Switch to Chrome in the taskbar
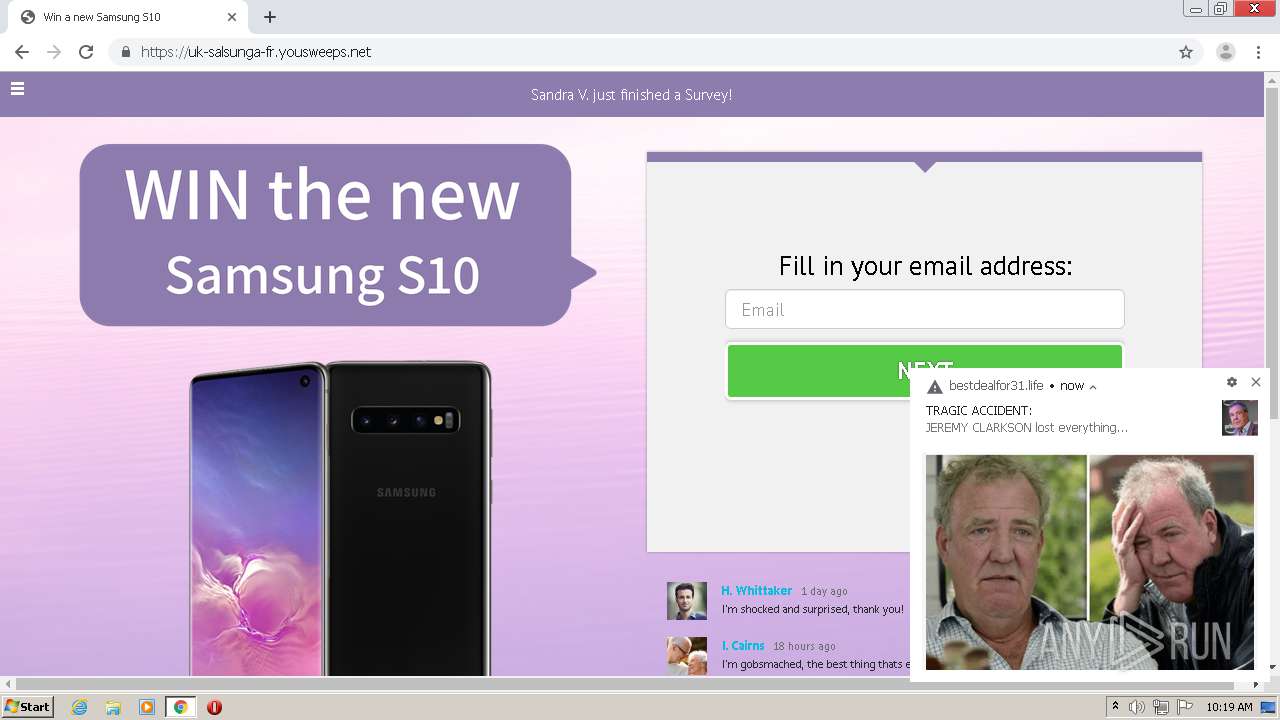 coord(180,707)
